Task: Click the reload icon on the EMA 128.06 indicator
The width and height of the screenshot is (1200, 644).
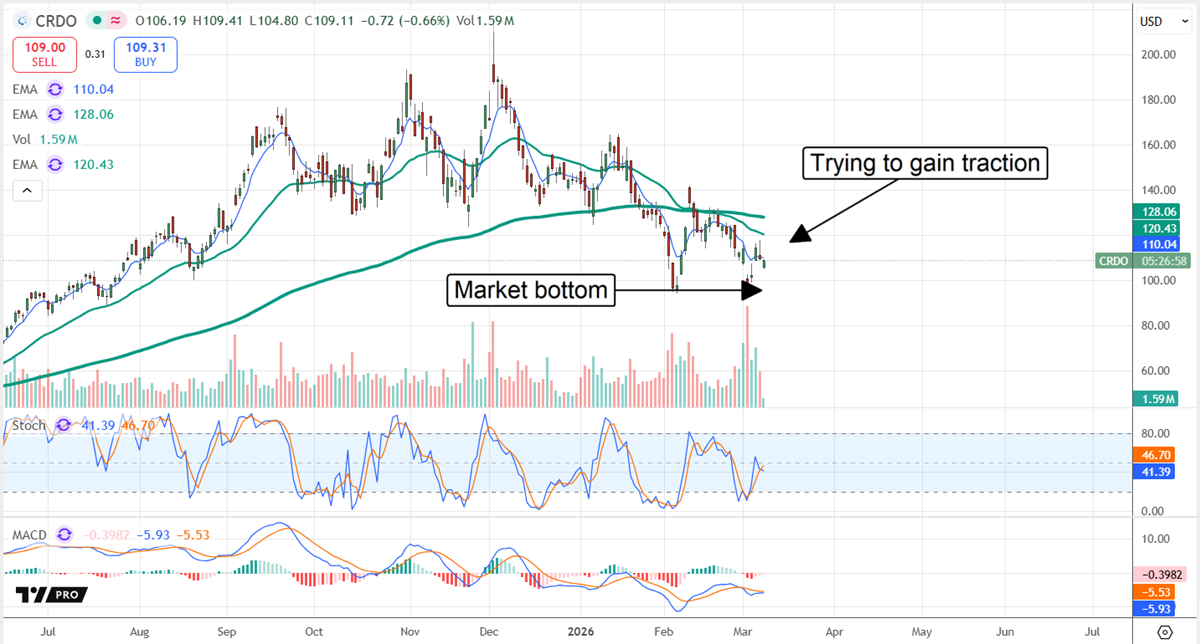Action: 55,114
